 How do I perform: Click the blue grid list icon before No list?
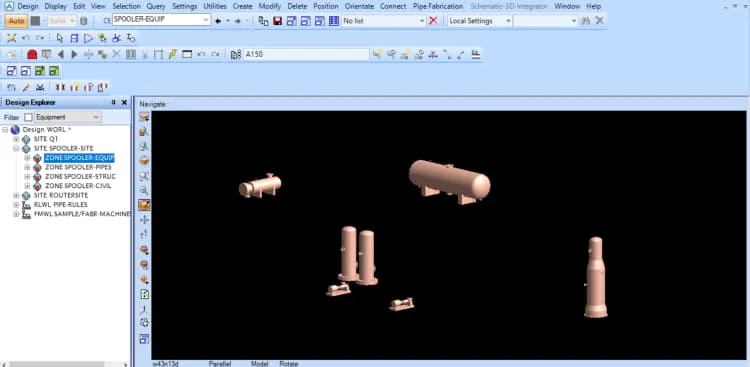point(334,21)
